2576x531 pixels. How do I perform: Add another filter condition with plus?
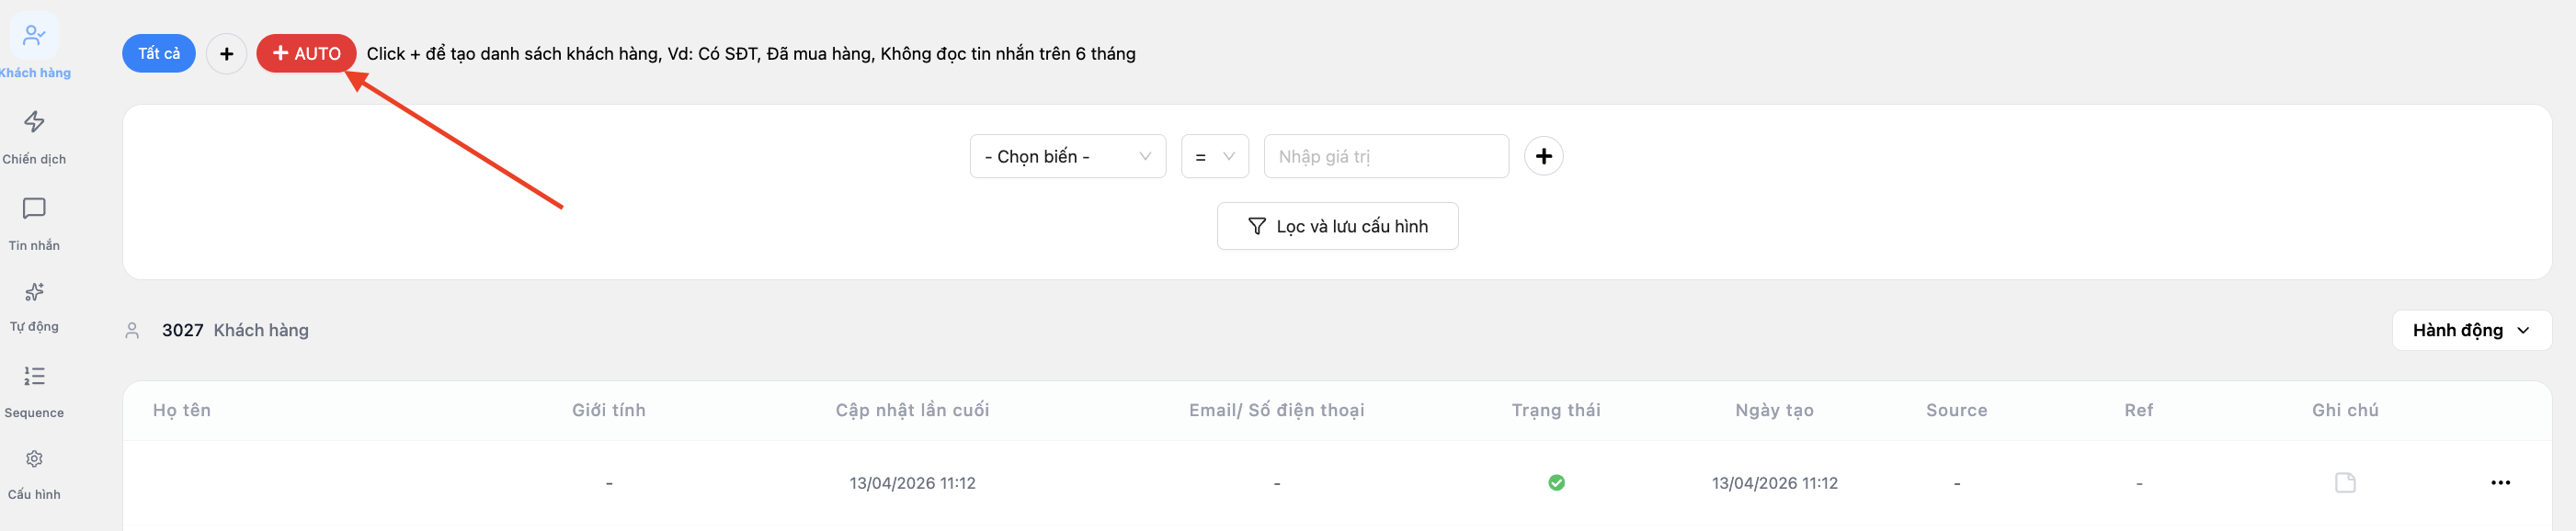coord(1543,156)
